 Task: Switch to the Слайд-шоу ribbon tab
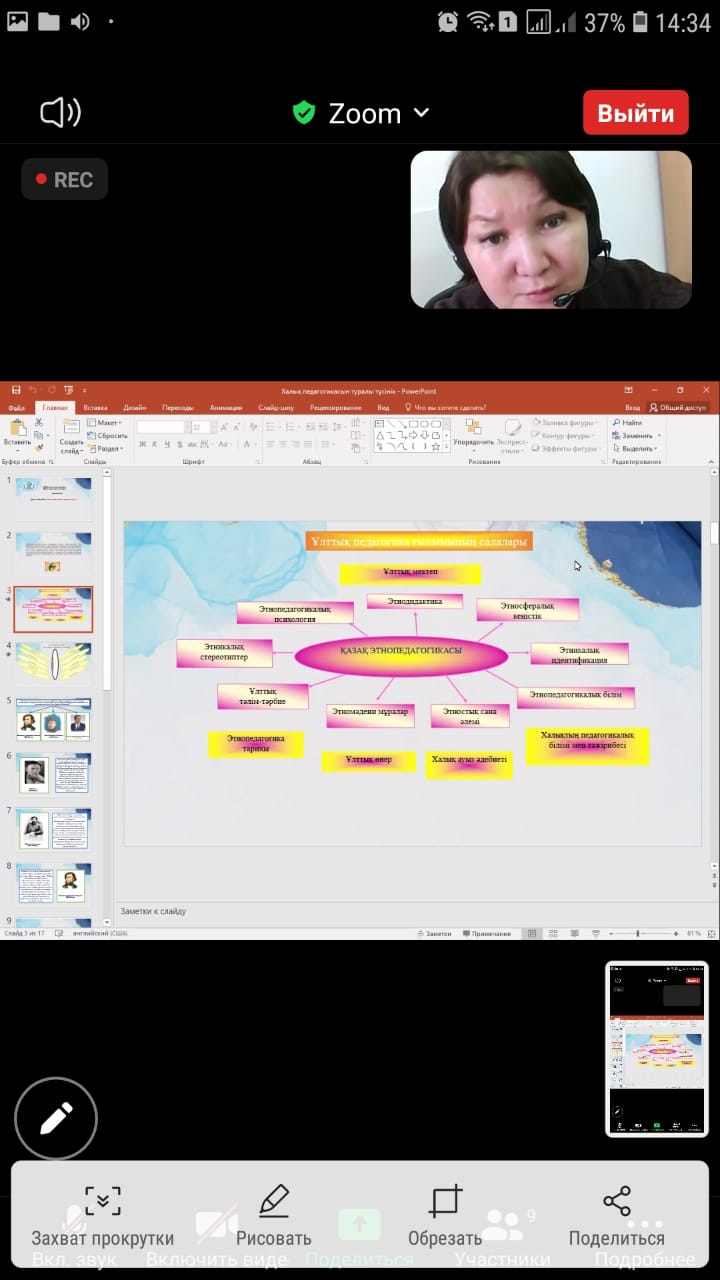276,408
